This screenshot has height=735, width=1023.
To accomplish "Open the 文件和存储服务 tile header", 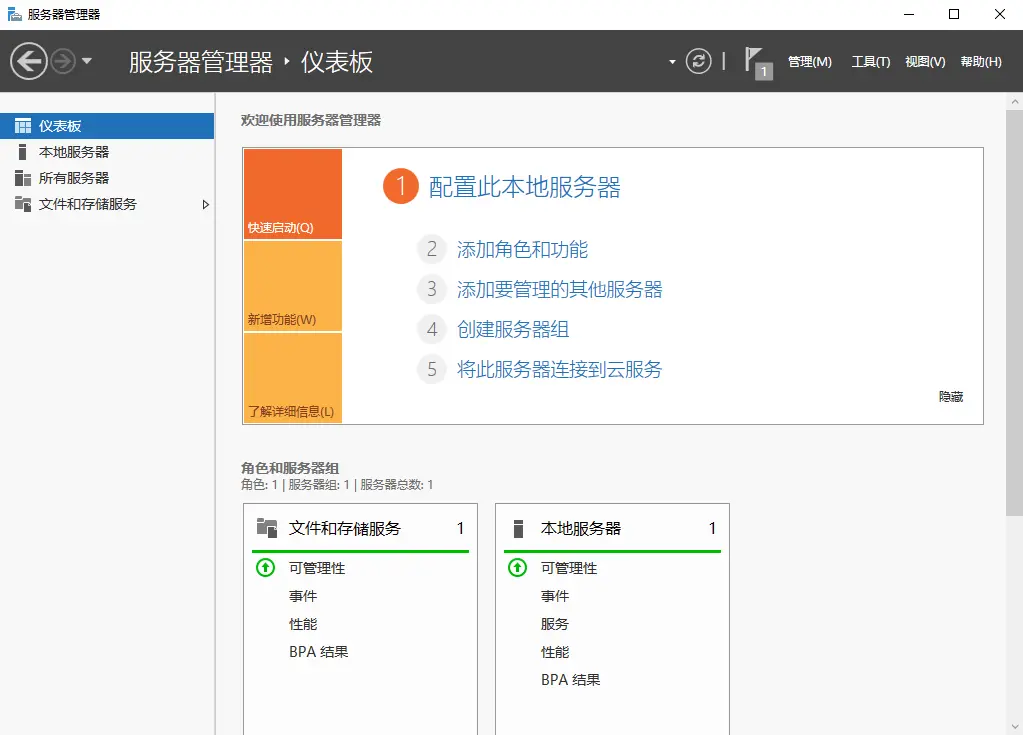I will [x=360, y=528].
